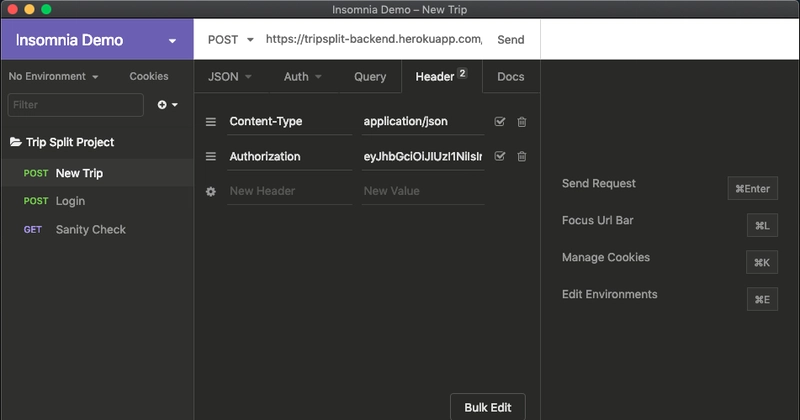Disable the Authorization header checkbox

[500, 156]
